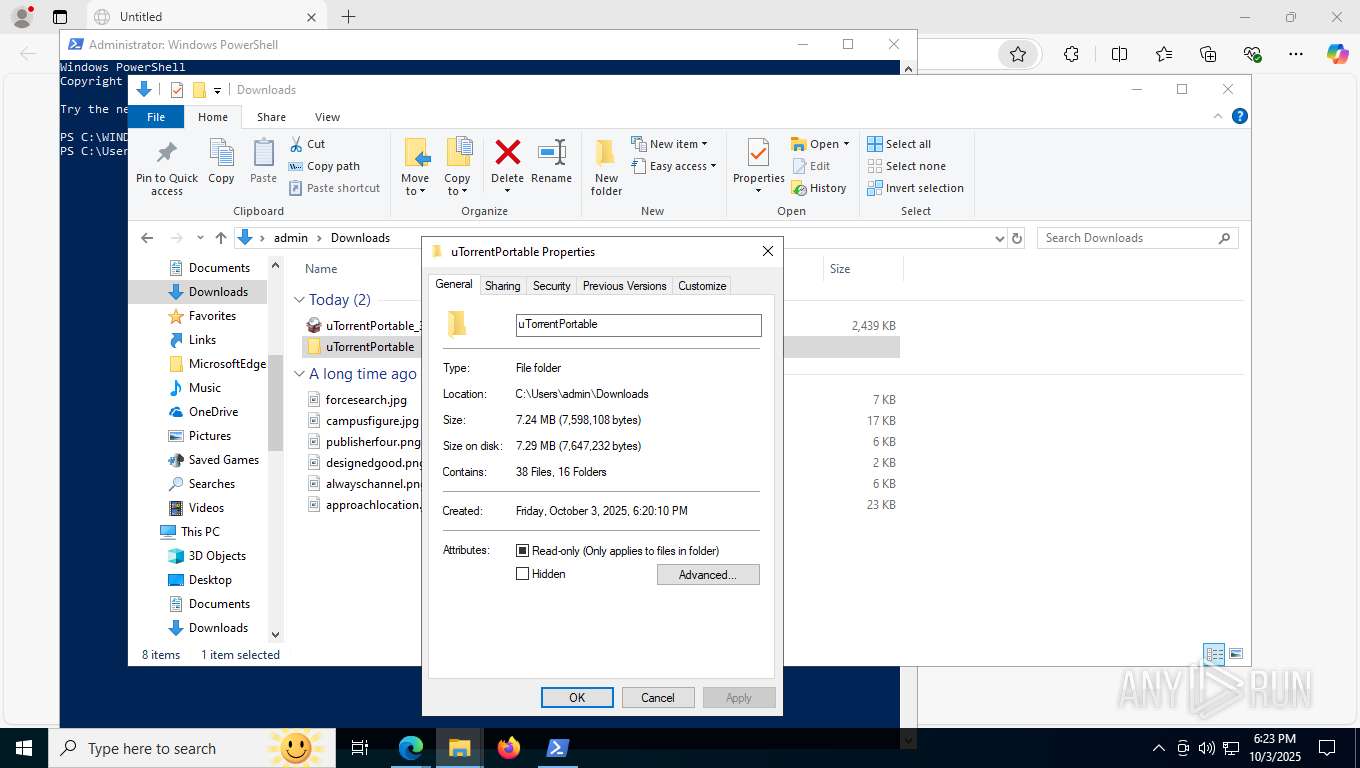1360x768 pixels.
Task: Switch to details view icon in status bar
Action: [1214, 655]
